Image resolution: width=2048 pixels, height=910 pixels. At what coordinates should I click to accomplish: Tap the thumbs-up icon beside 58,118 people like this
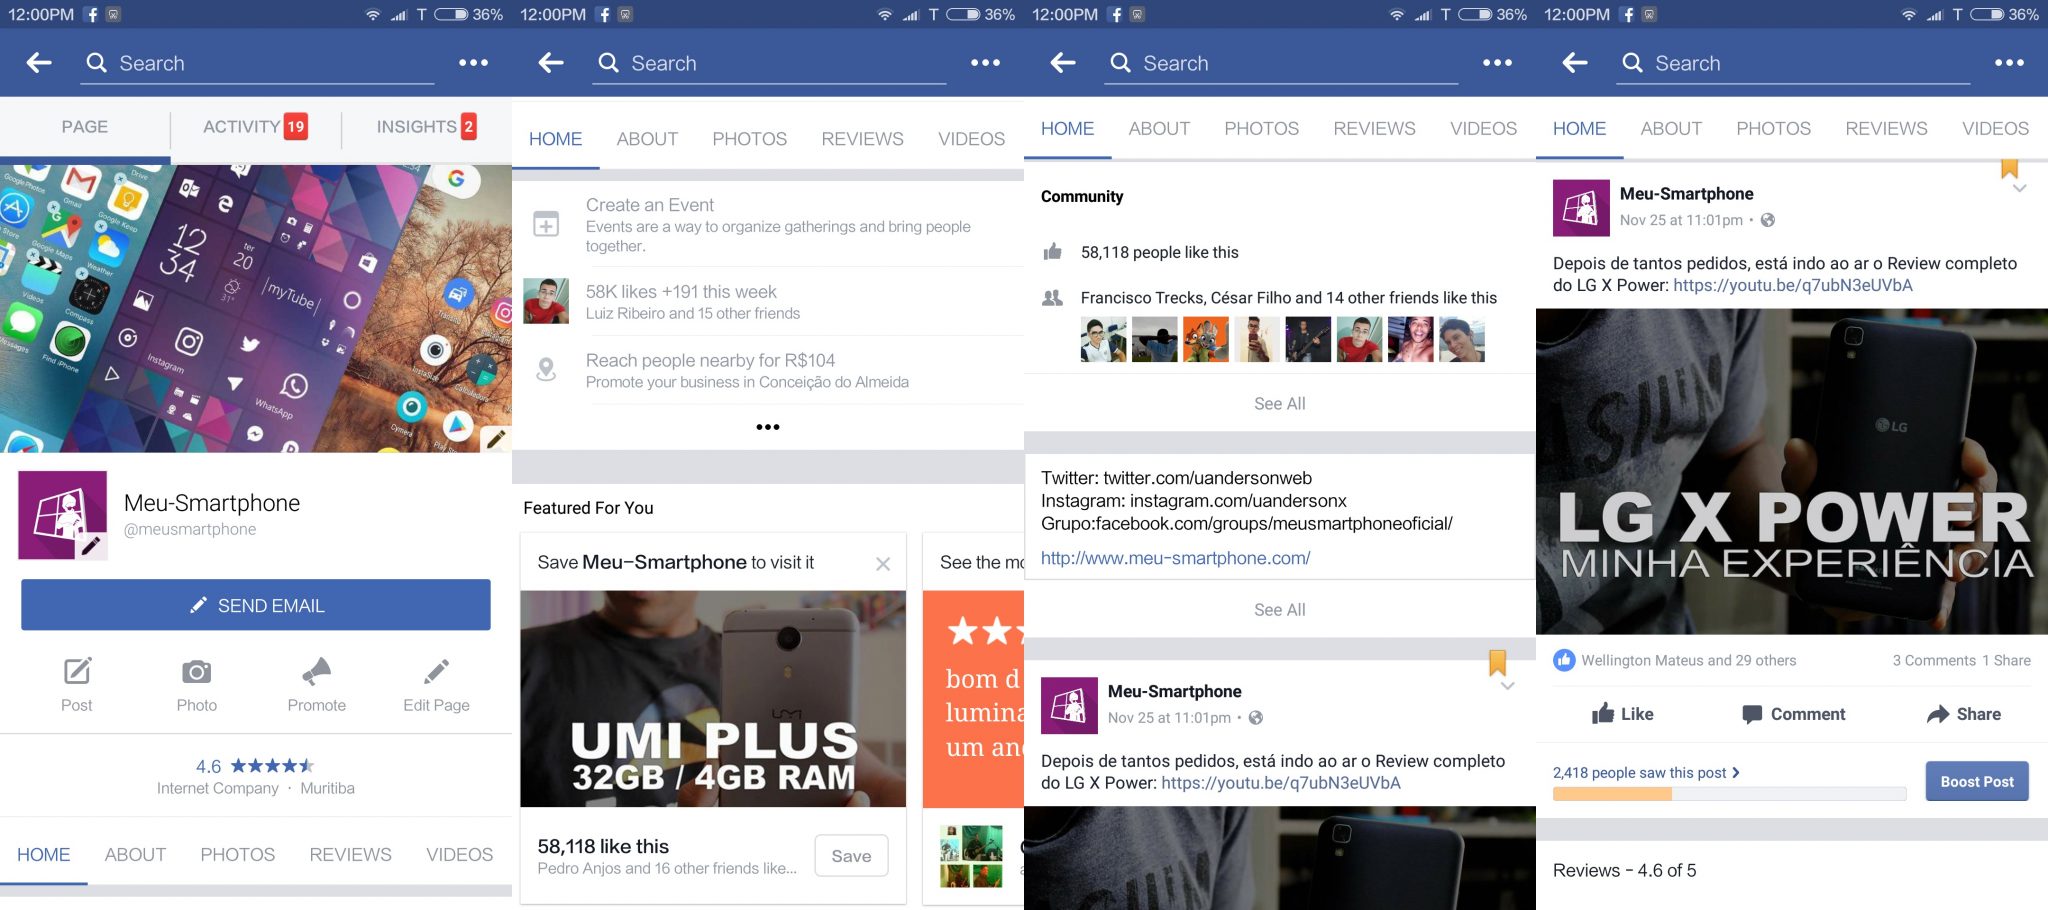[1052, 251]
